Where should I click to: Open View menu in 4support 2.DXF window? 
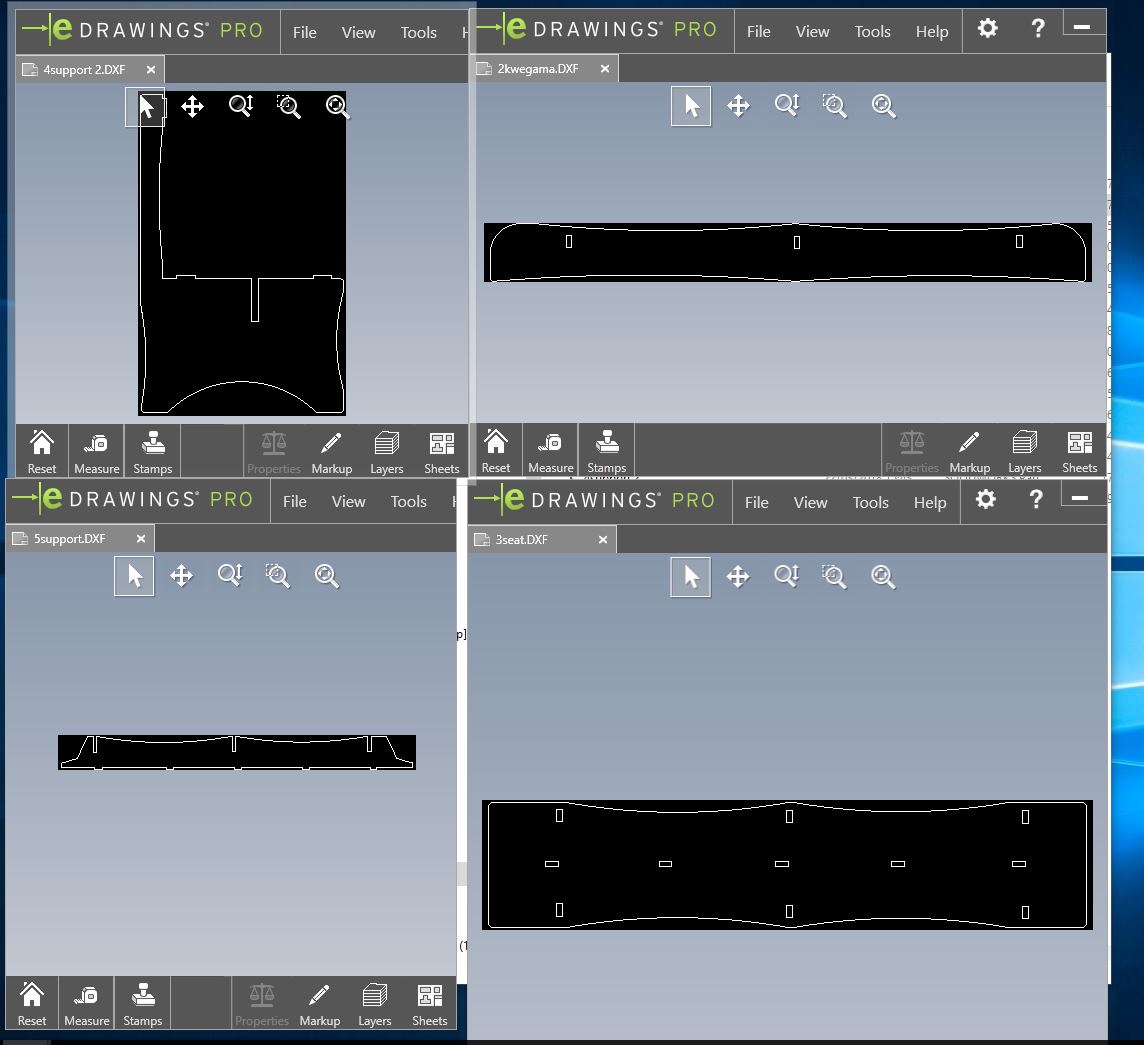(358, 33)
